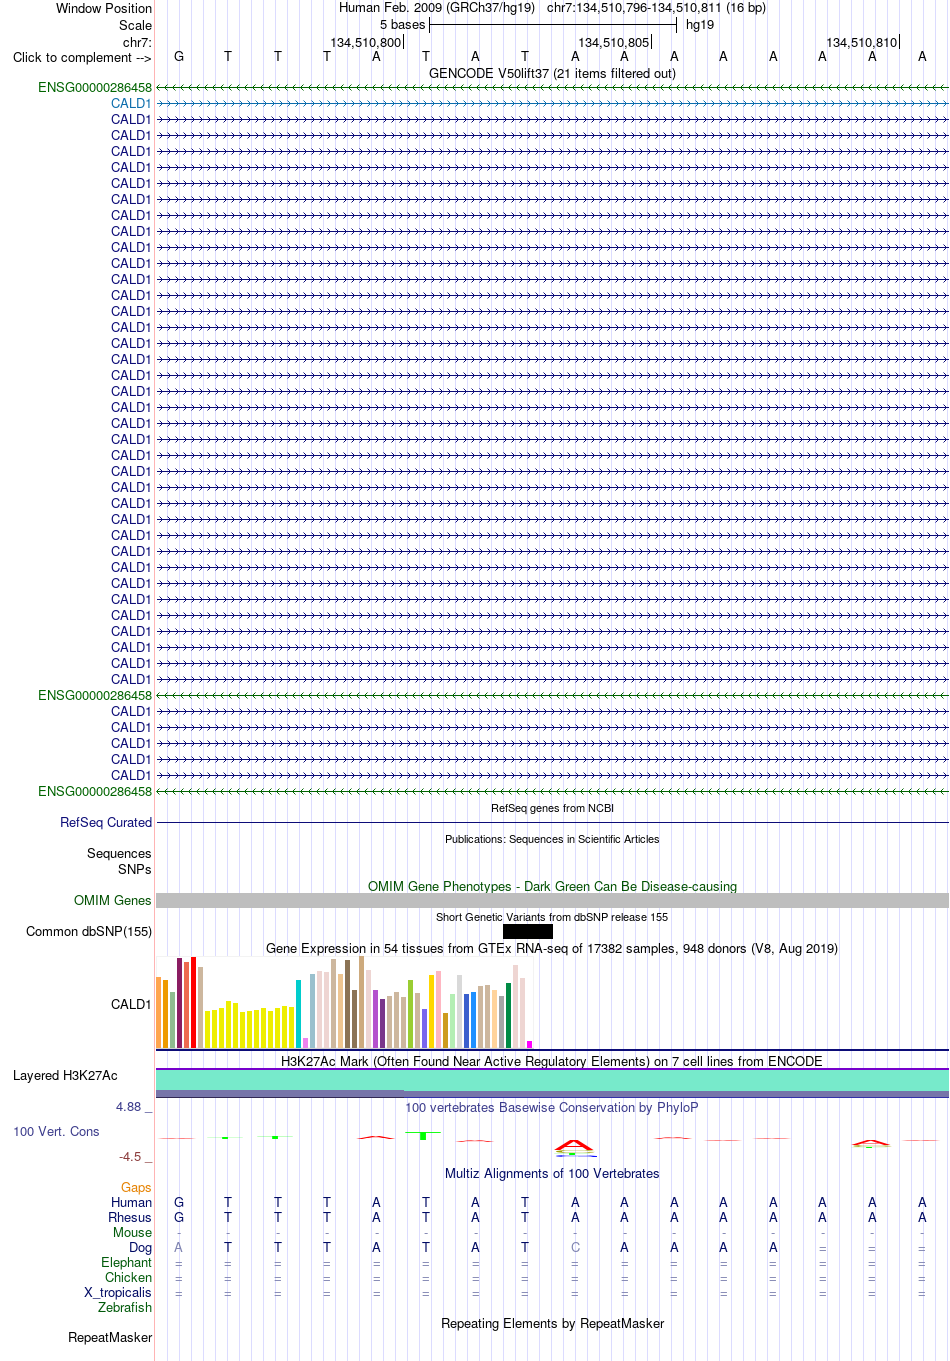The width and height of the screenshot is (950, 1361).
Task: Click the Mouse alignment row label
Action: coord(132,1232)
